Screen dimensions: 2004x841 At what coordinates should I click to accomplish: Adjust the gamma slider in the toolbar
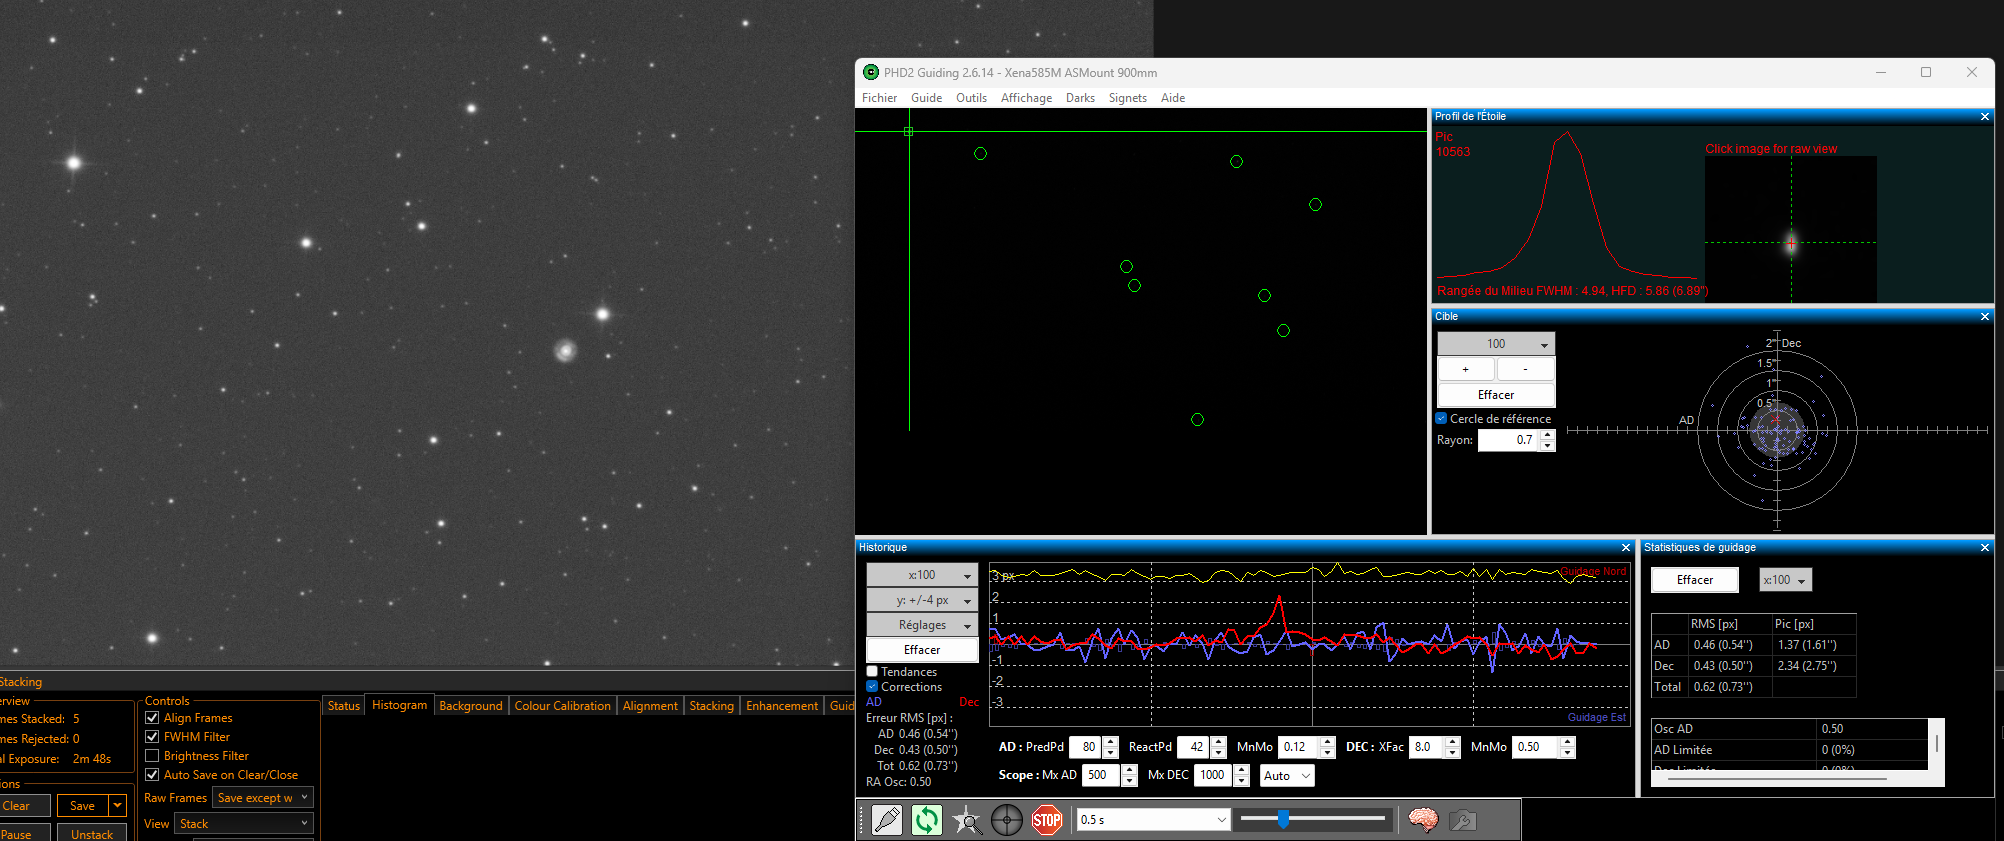1283,819
